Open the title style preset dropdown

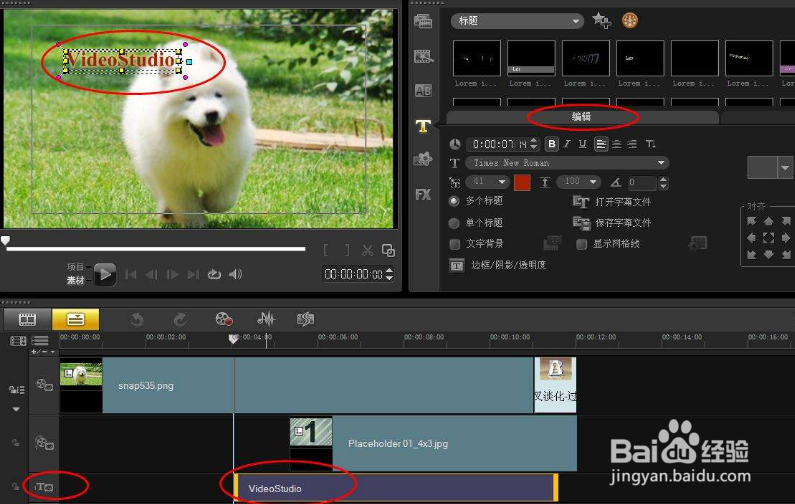click(785, 167)
